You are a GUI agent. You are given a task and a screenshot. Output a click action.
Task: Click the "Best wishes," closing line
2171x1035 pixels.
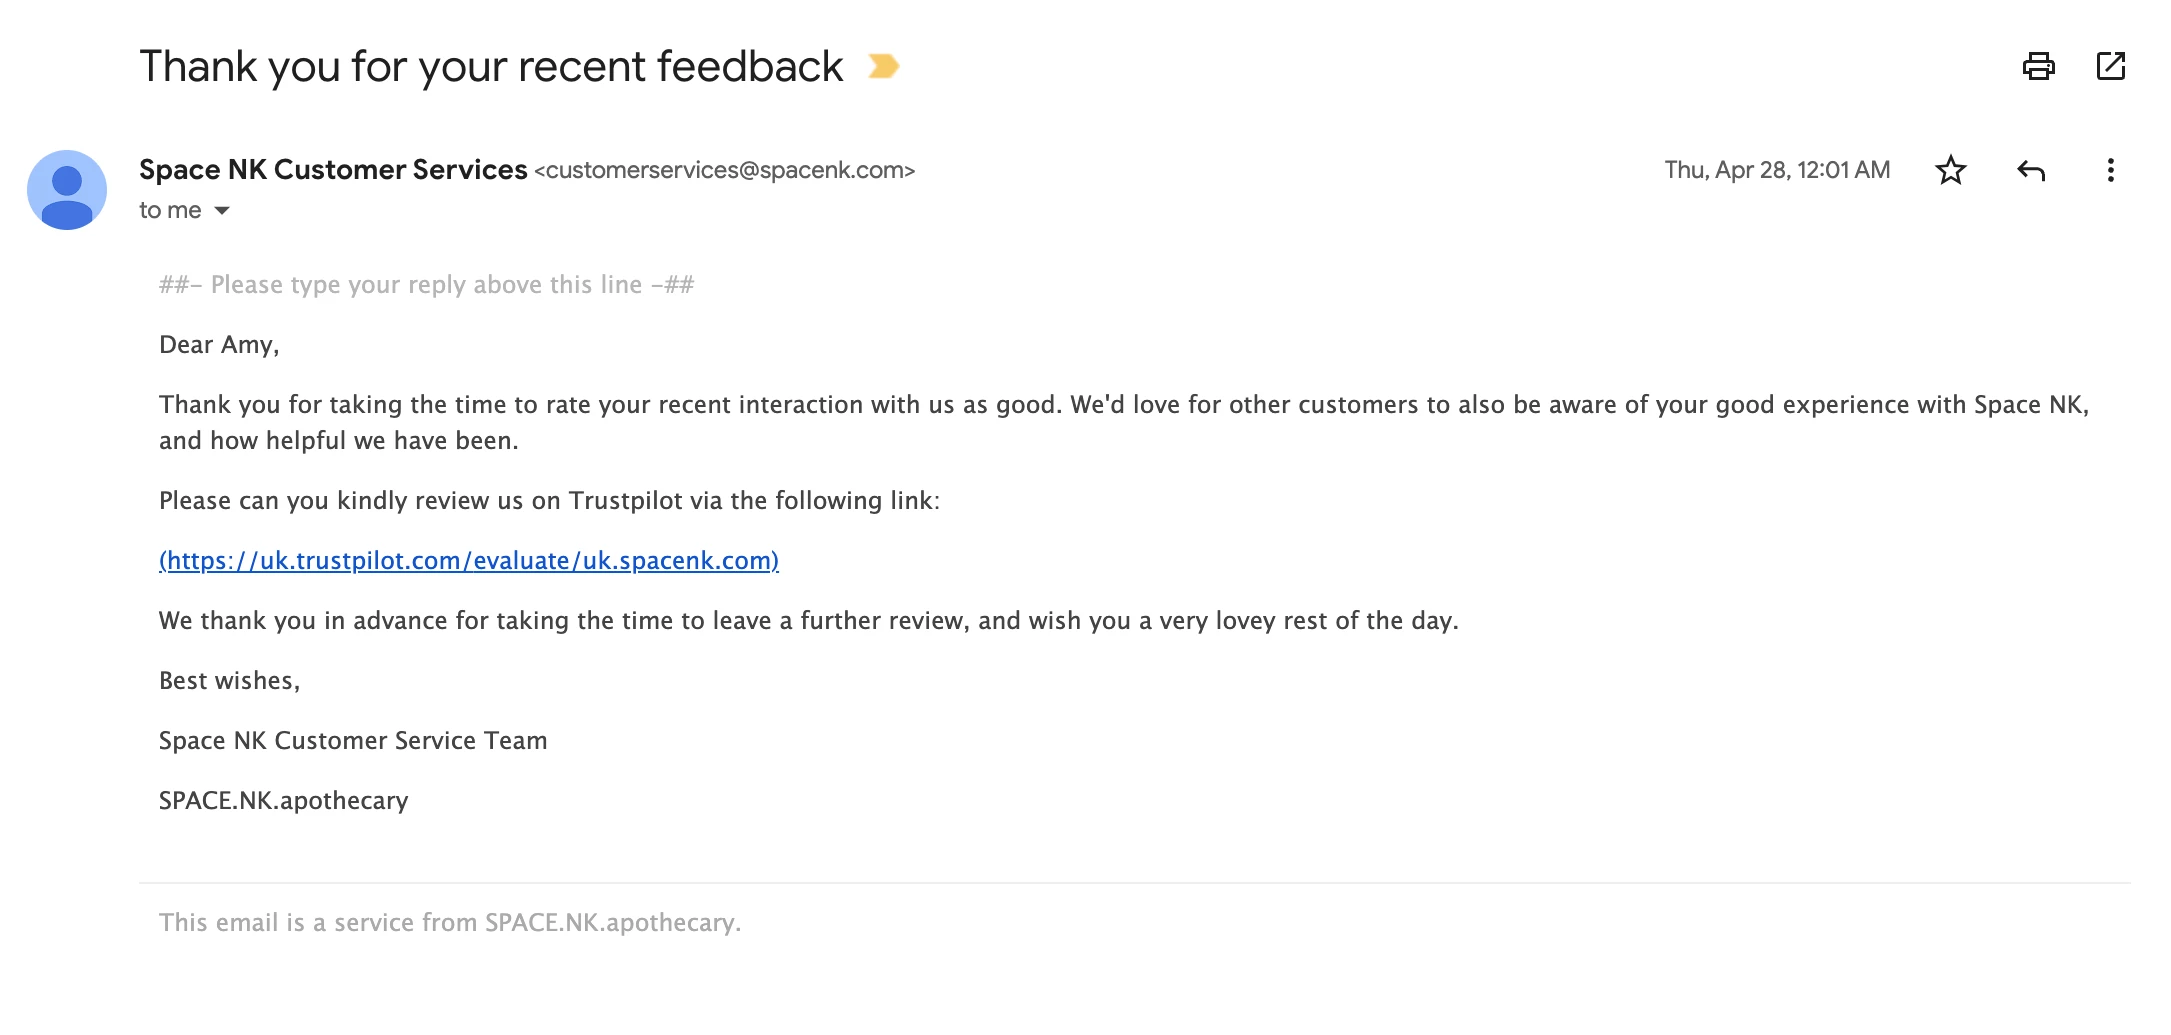(229, 681)
